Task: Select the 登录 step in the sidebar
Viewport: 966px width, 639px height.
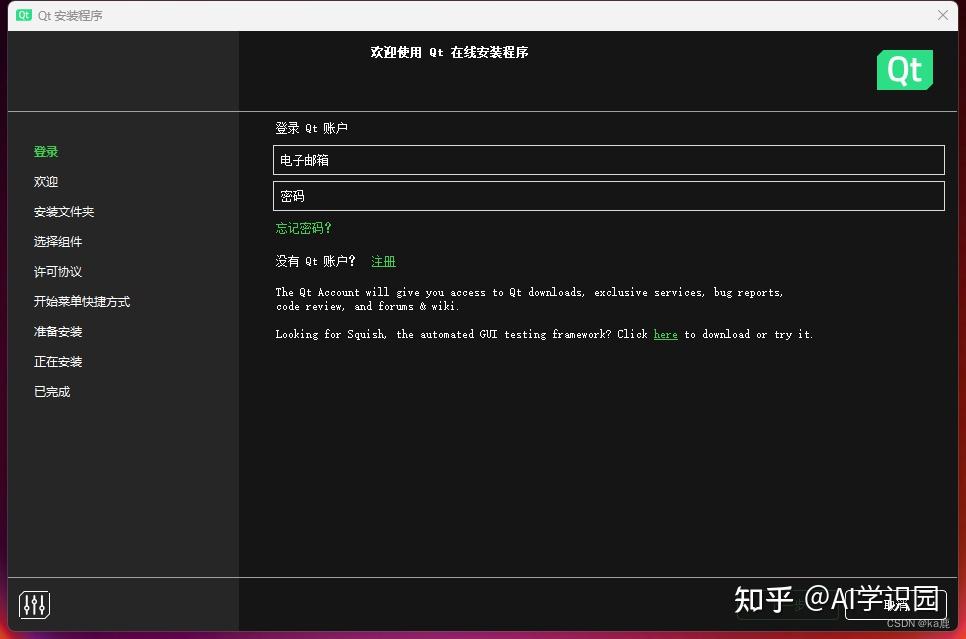Action: click(x=46, y=151)
